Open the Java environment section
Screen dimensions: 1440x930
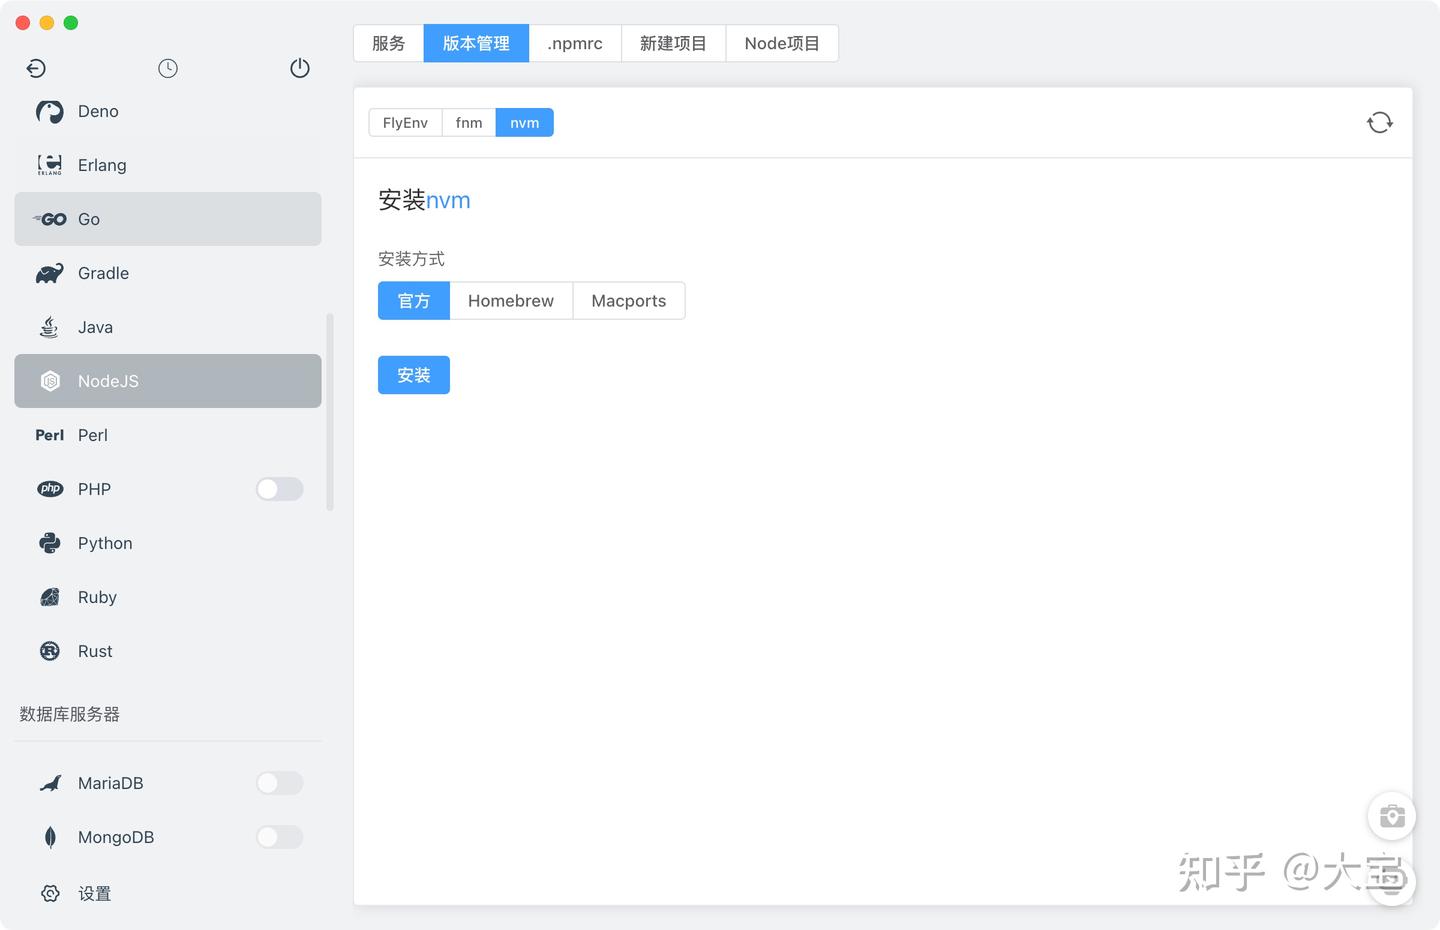click(x=95, y=327)
